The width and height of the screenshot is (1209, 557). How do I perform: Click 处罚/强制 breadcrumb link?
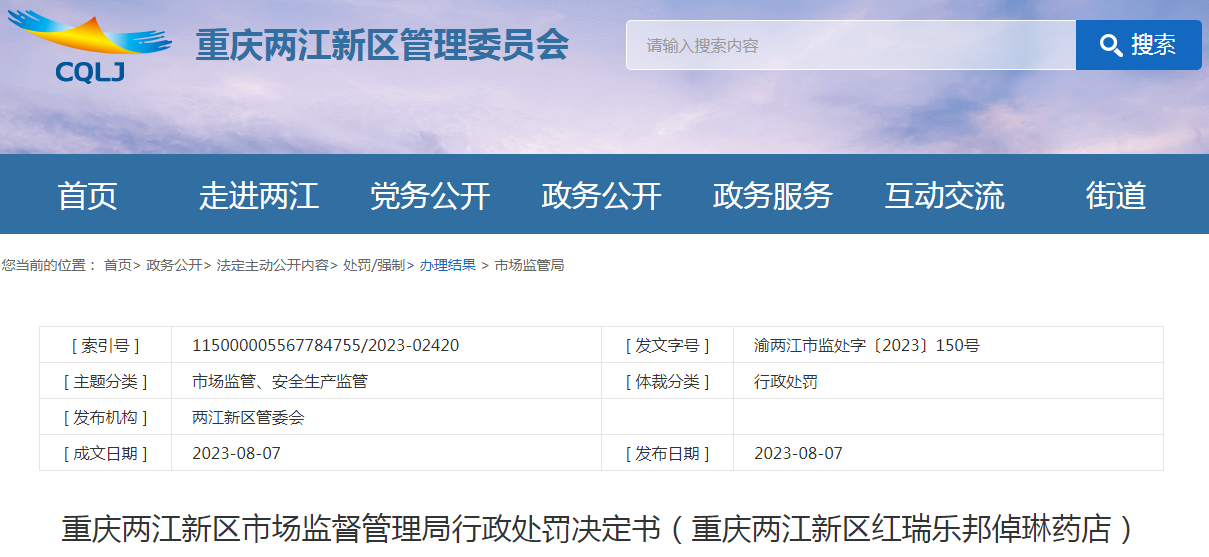click(374, 265)
